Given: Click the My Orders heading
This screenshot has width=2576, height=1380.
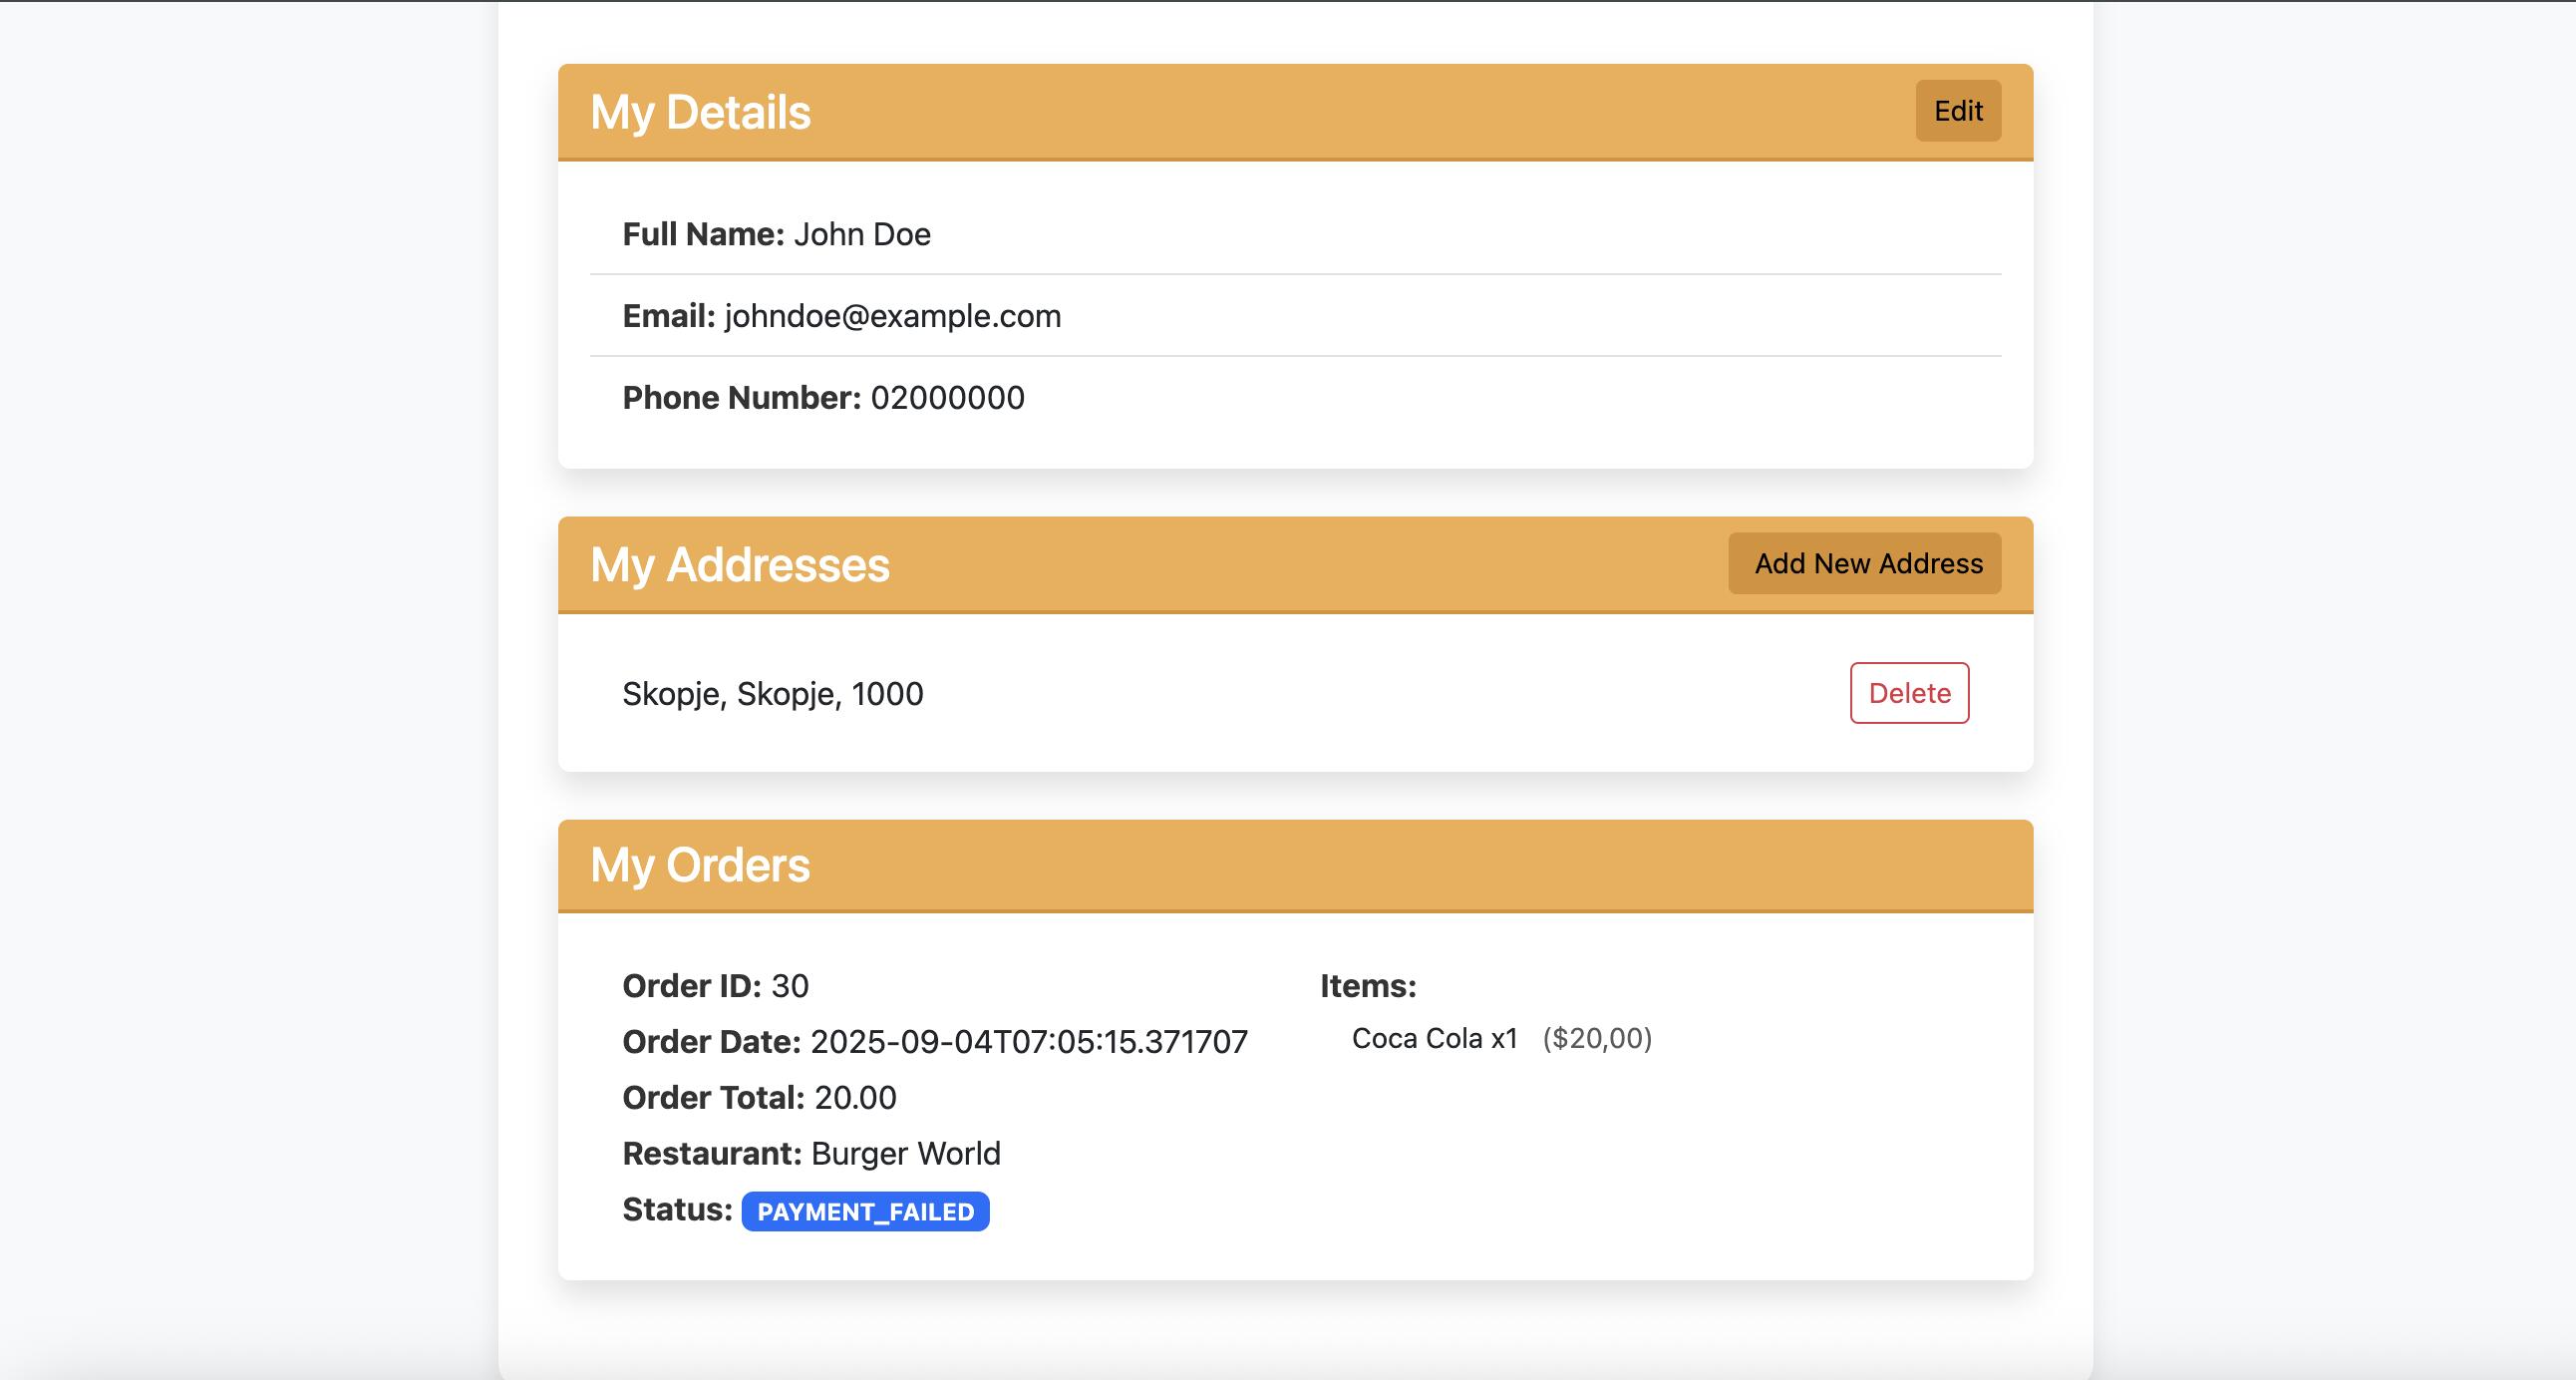Looking at the screenshot, I should [699, 865].
